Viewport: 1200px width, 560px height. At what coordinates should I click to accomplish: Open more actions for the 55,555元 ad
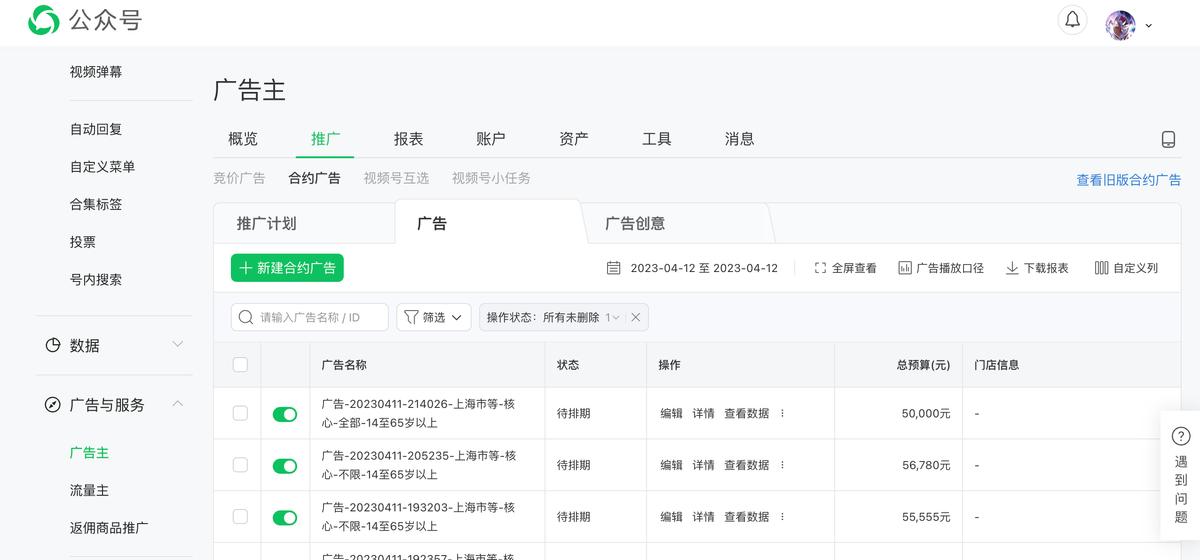[x=782, y=517]
